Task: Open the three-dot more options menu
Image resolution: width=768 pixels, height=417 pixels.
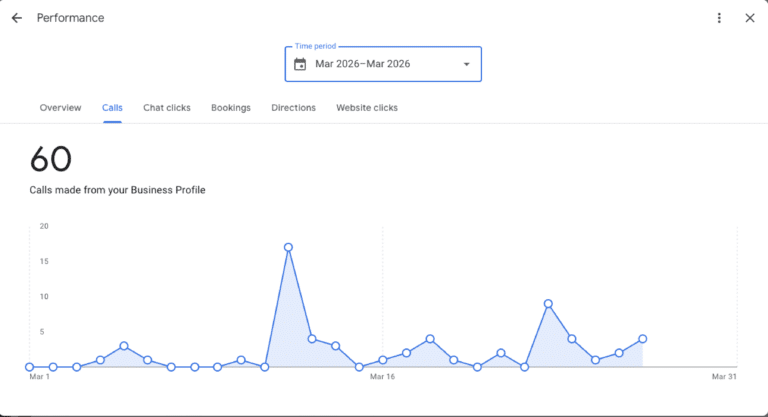Action: point(719,18)
